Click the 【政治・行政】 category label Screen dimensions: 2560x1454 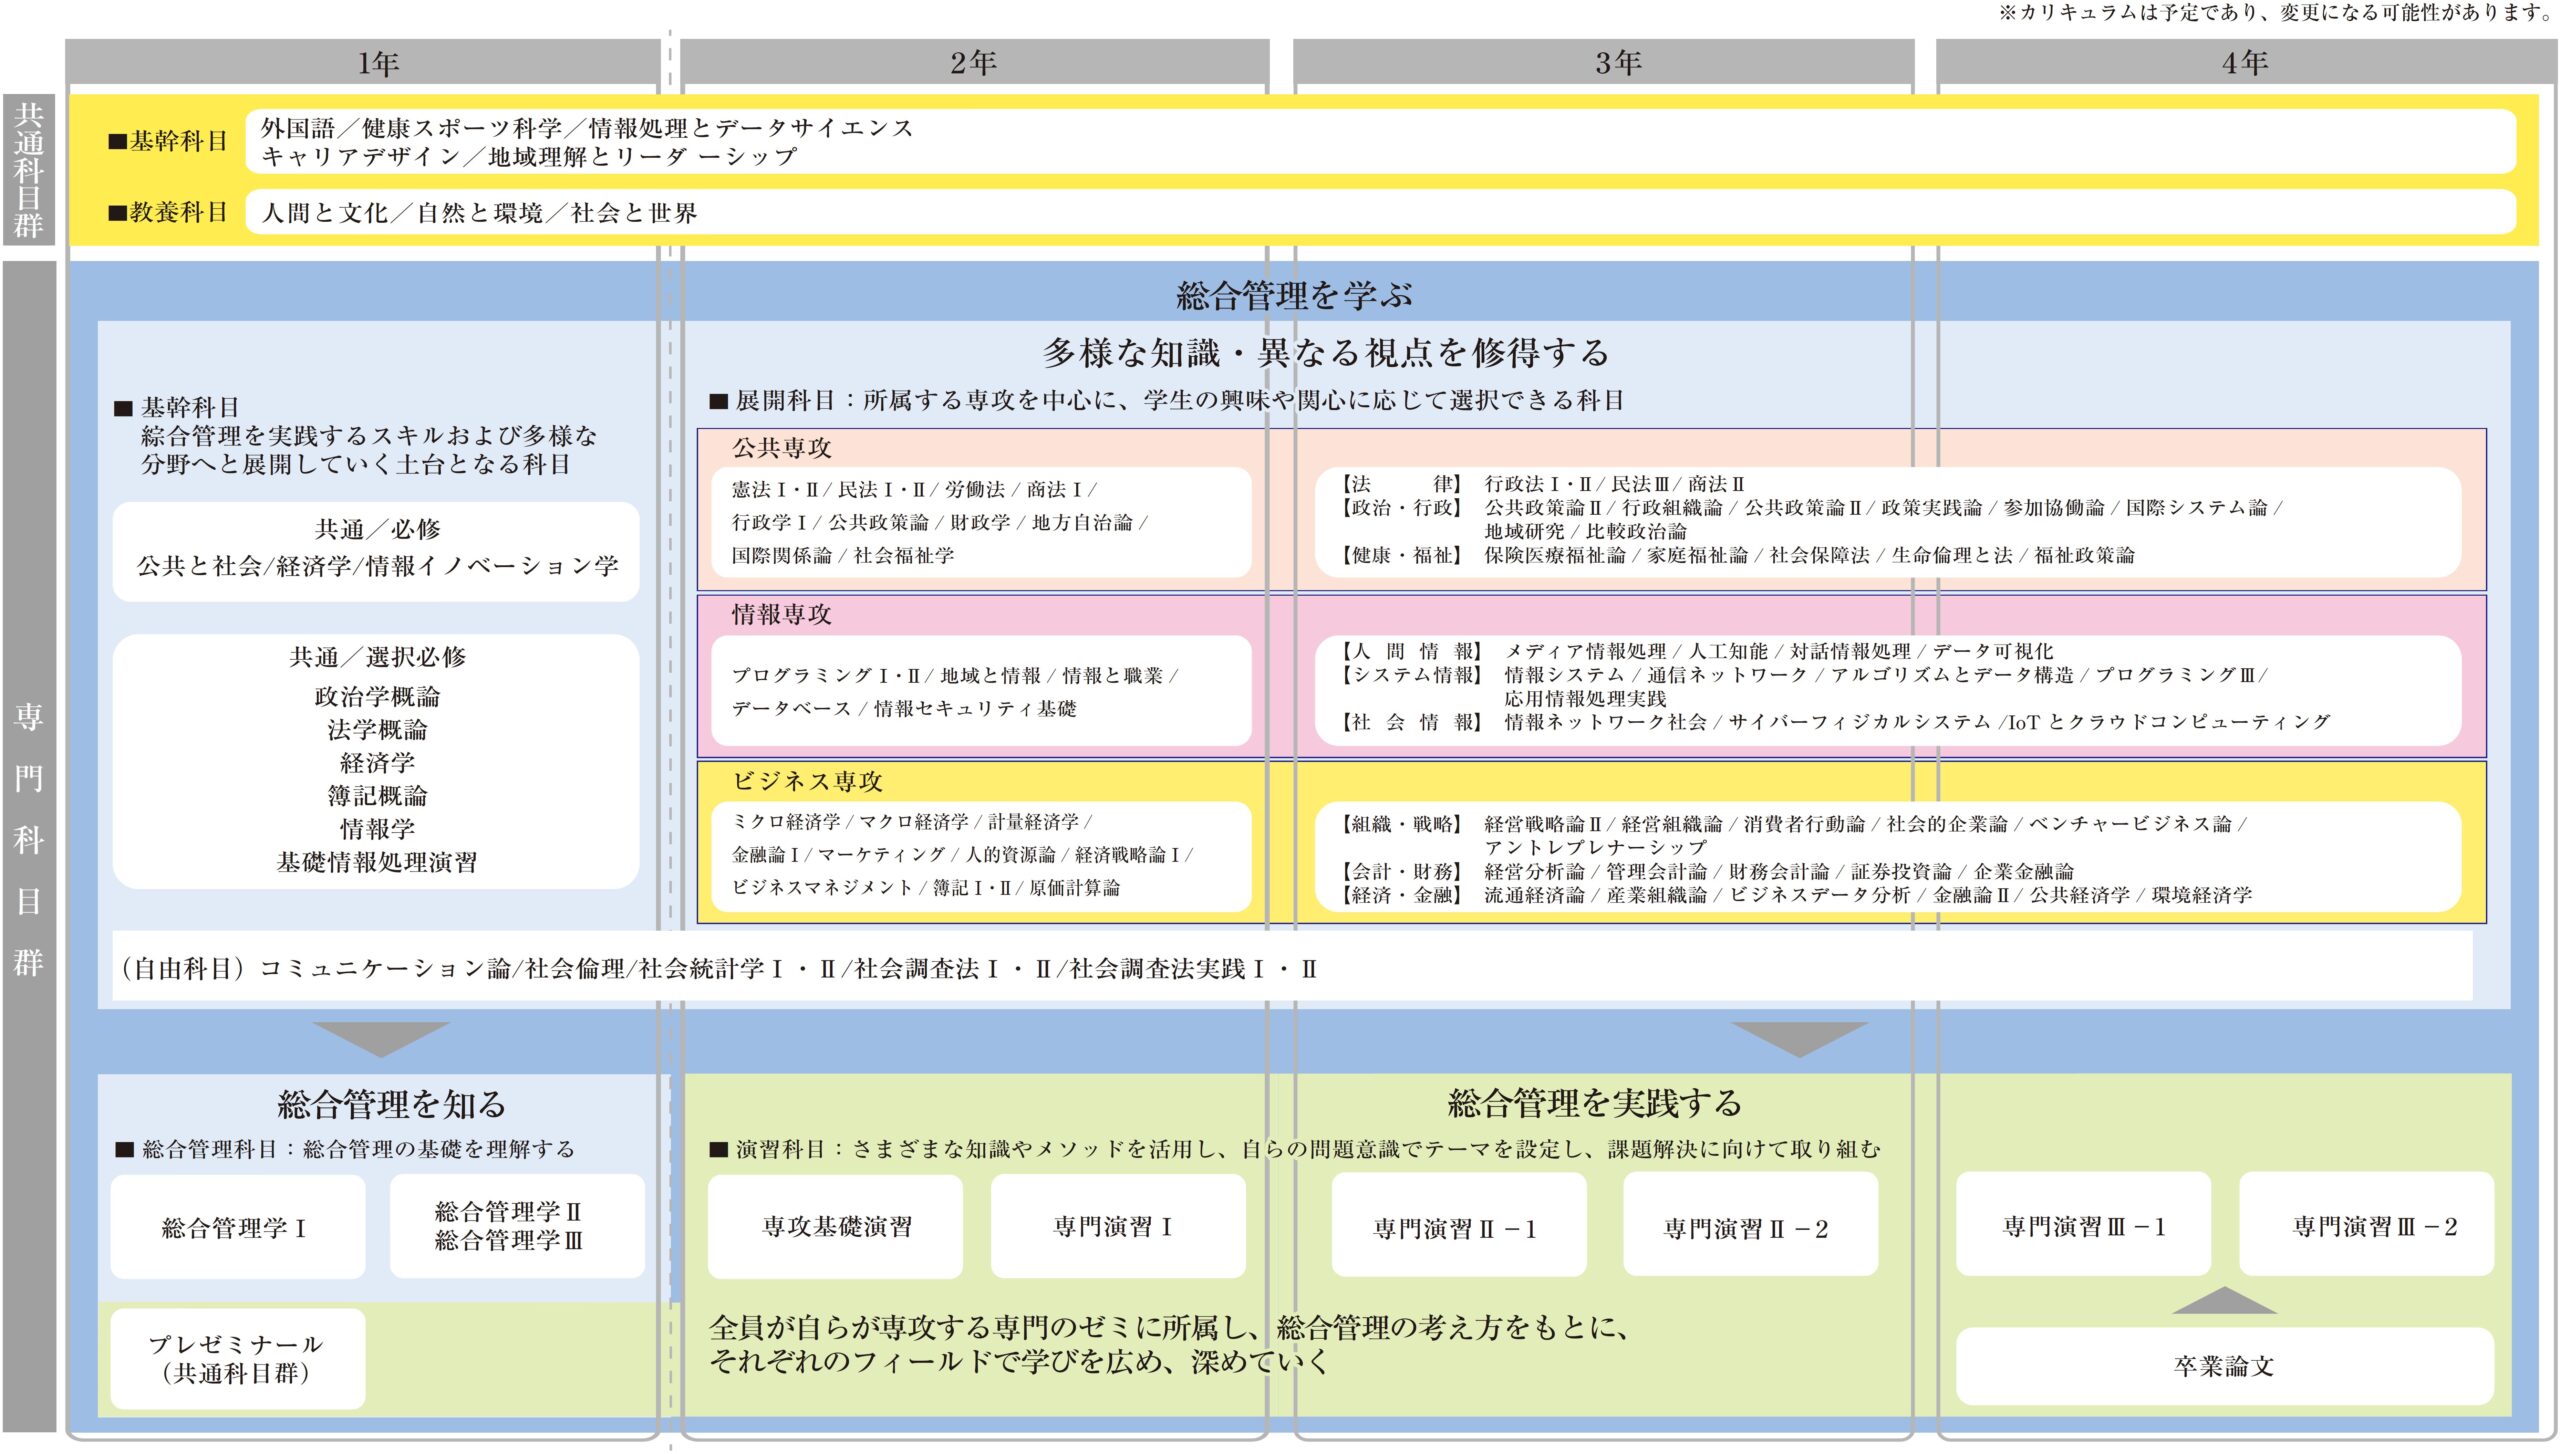pyautogui.click(x=1400, y=508)
